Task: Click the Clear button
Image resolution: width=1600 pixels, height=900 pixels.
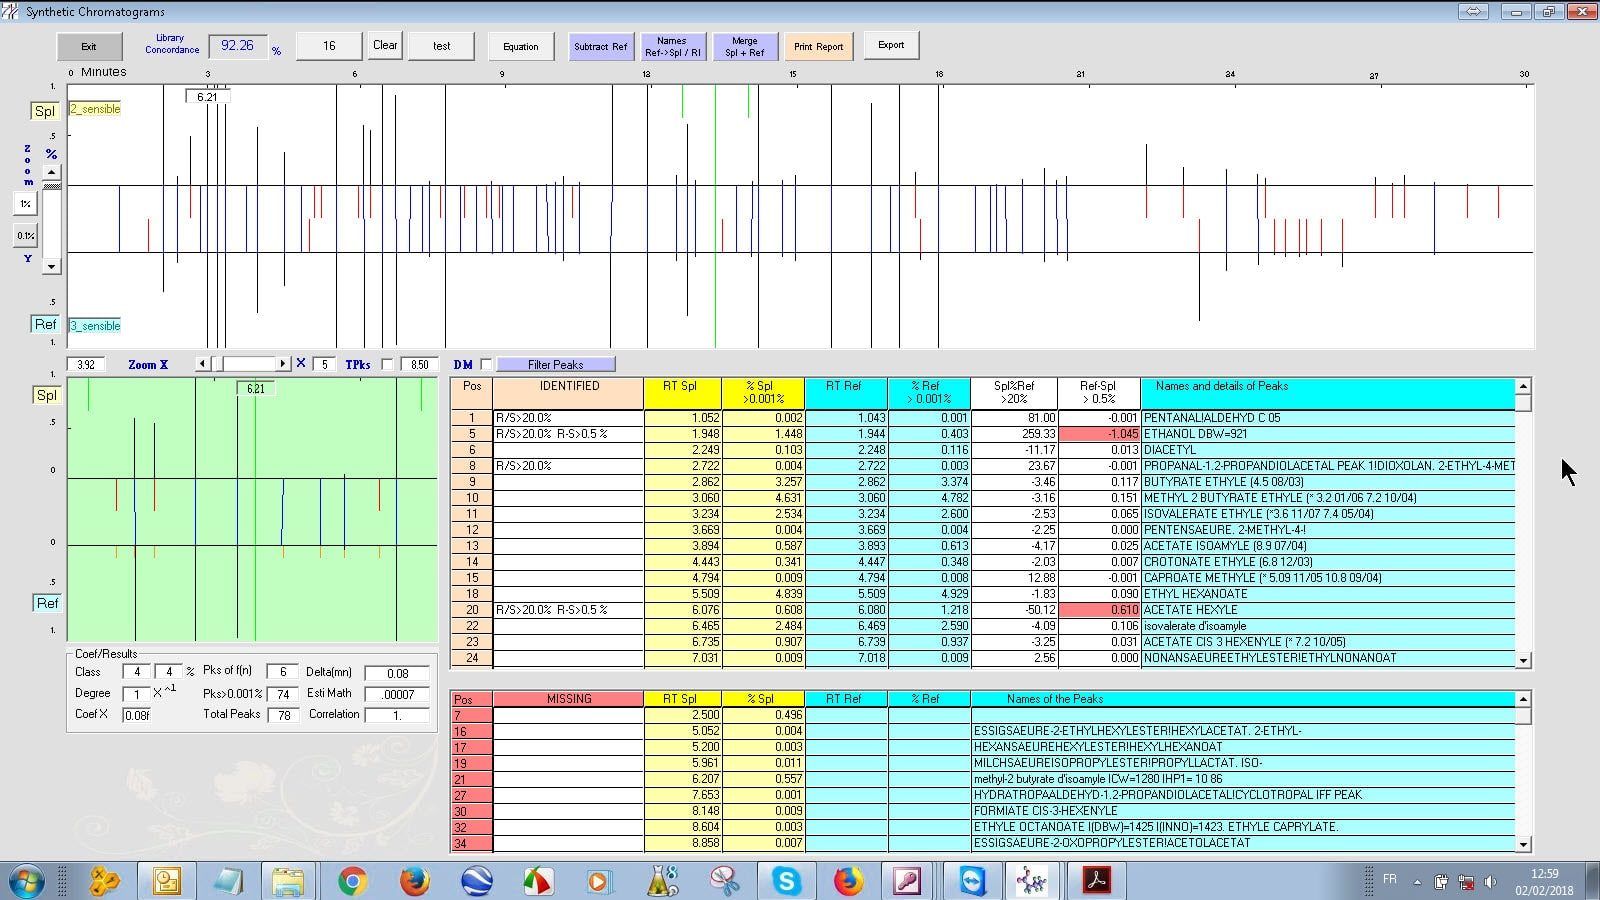Action: tap(385, 45)
